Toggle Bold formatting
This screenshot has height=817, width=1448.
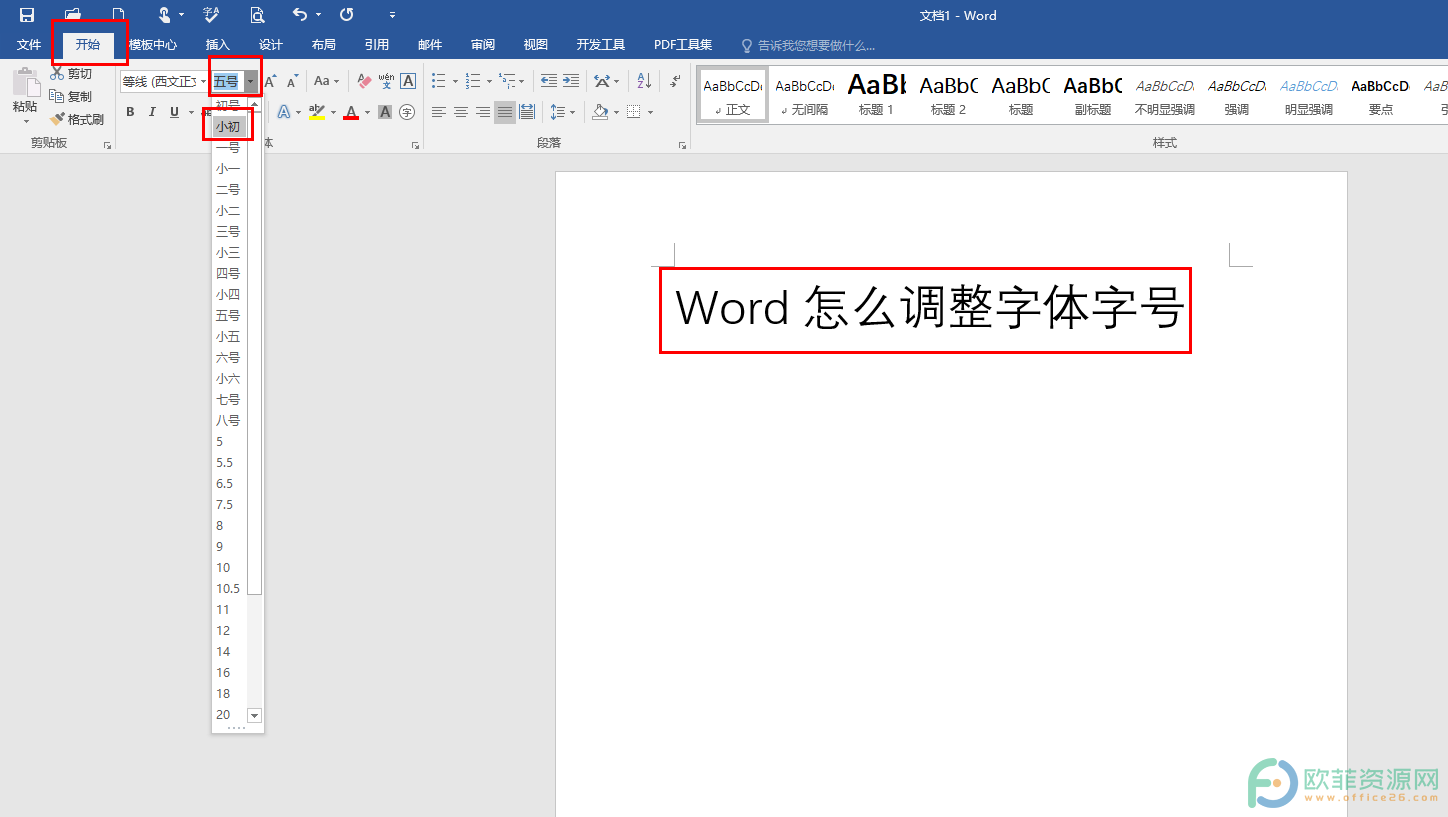point(130,112)
